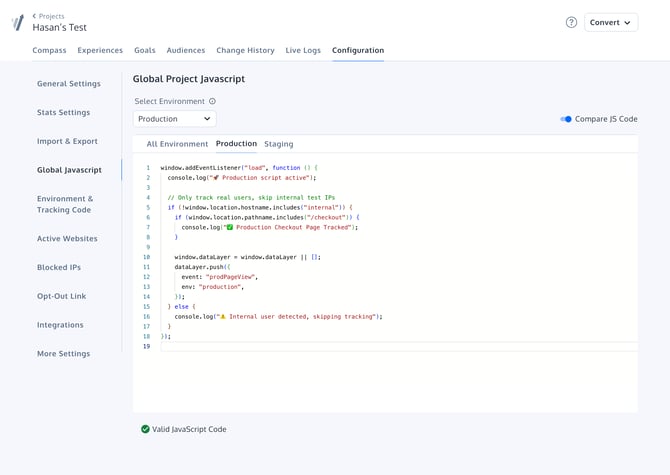Switch to the Compass tab

click(49, 50)
